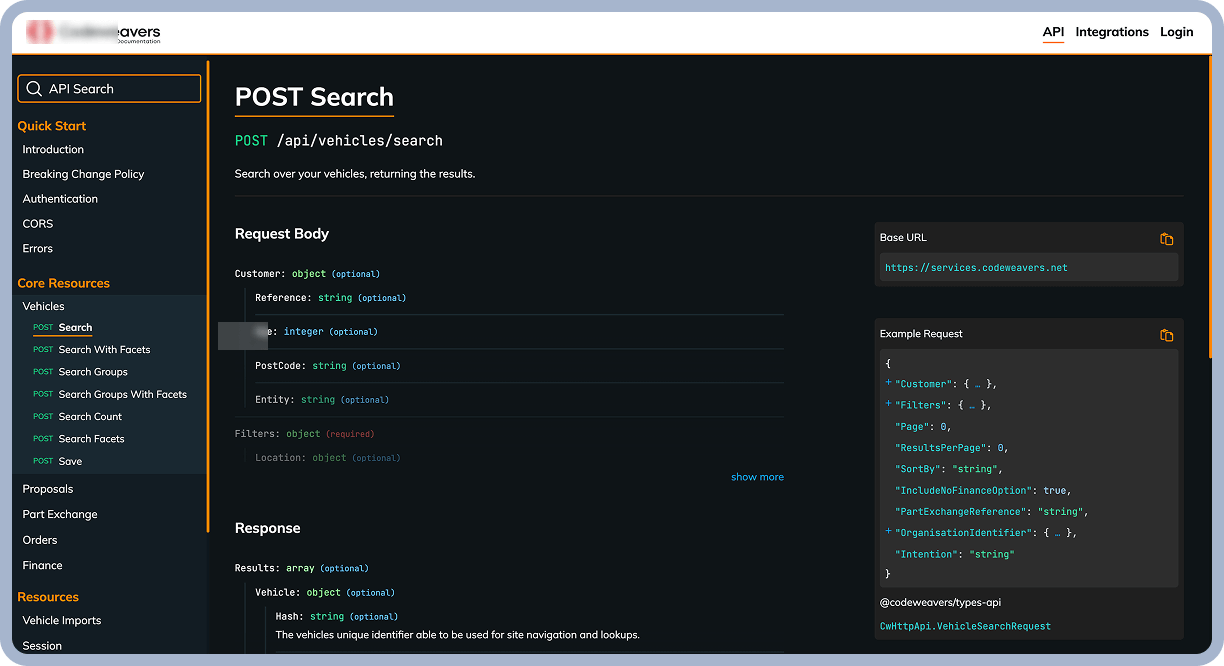Screen dimensions: 1224x666
Task: Select POST Search in the sidebar
Action: pyautogui.click(x=62, y=328)
